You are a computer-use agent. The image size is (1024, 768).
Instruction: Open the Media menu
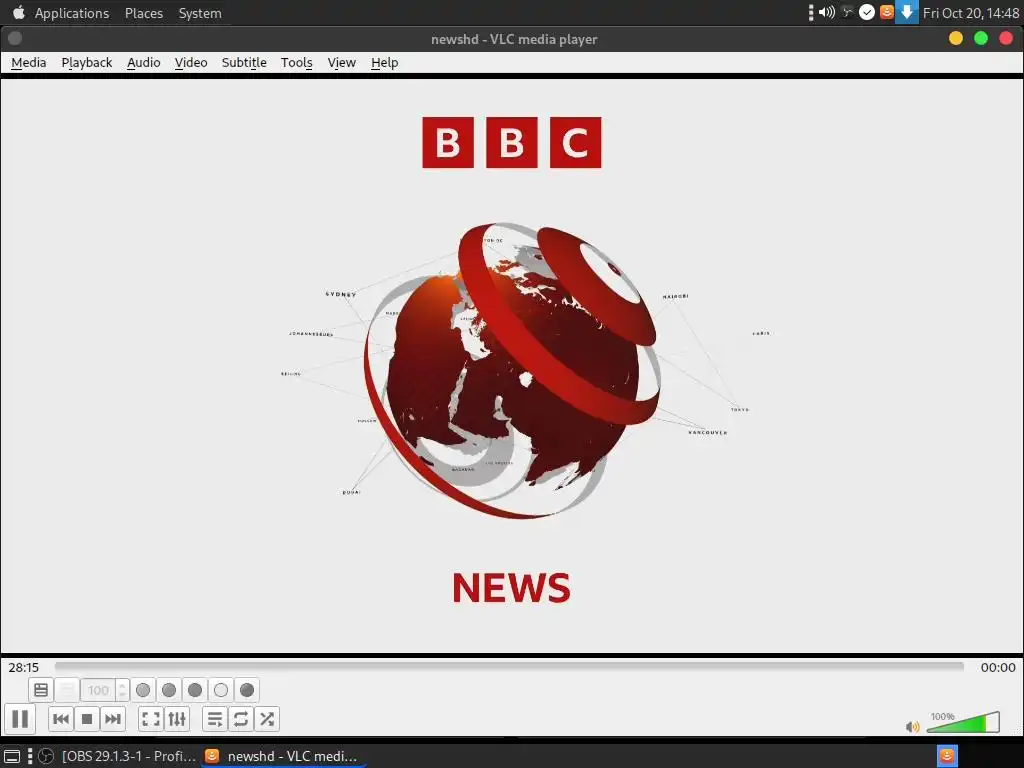(29, 62)
